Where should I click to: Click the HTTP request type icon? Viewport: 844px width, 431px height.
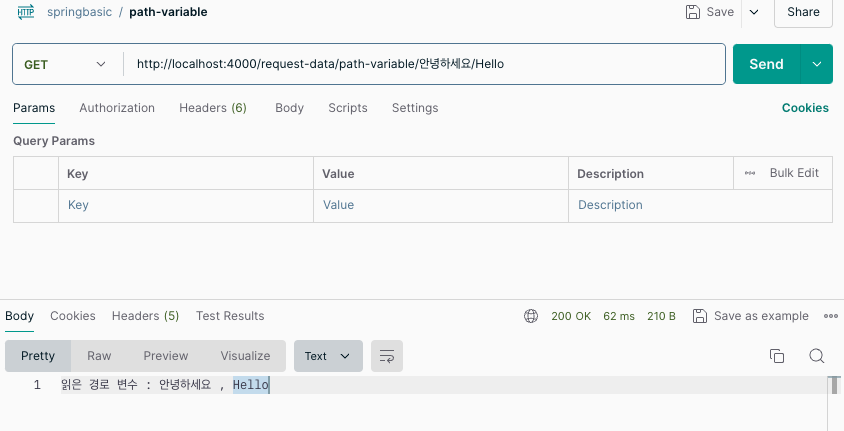(x=26, y=12)
